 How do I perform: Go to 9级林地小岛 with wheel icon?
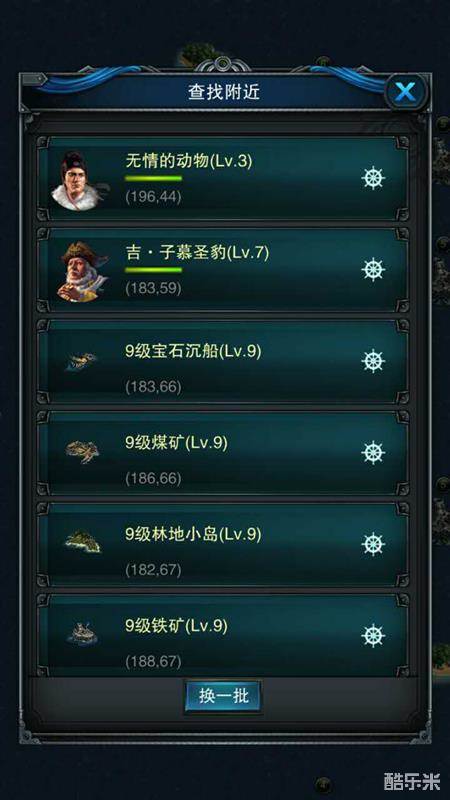coord(373,544)
